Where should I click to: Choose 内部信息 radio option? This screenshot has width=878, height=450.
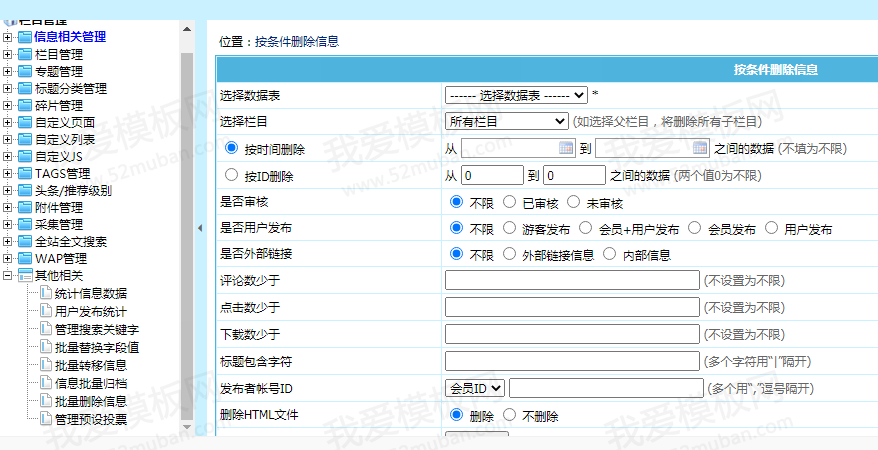point(609,254)
